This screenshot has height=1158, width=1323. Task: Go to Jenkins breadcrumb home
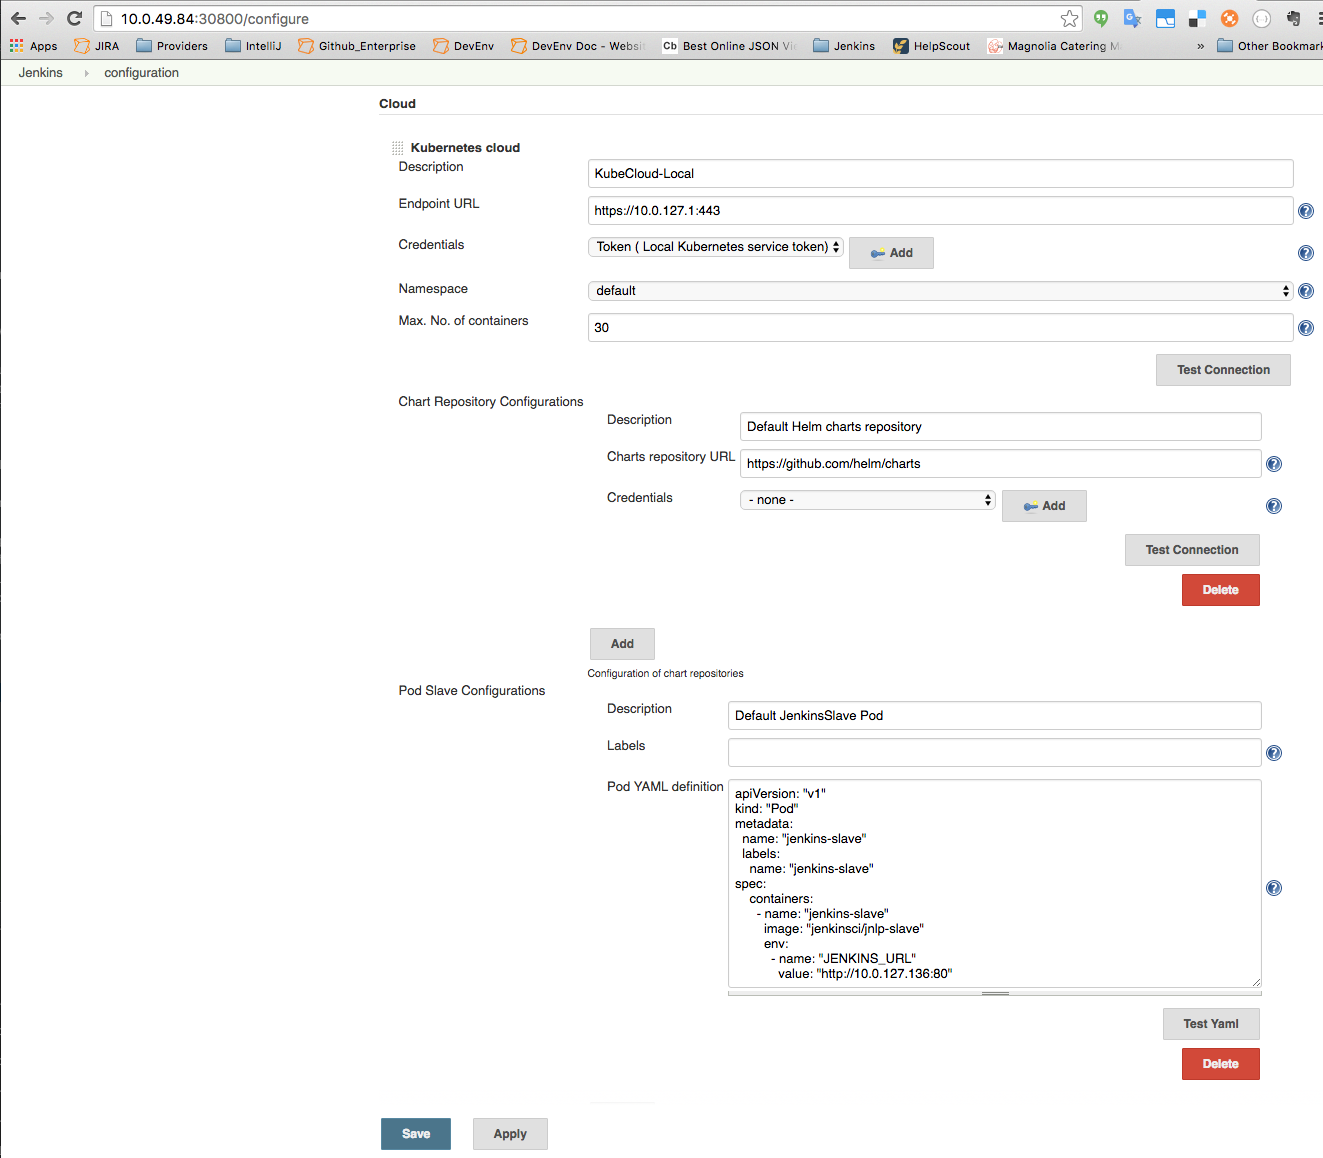(x=40, y=73)
